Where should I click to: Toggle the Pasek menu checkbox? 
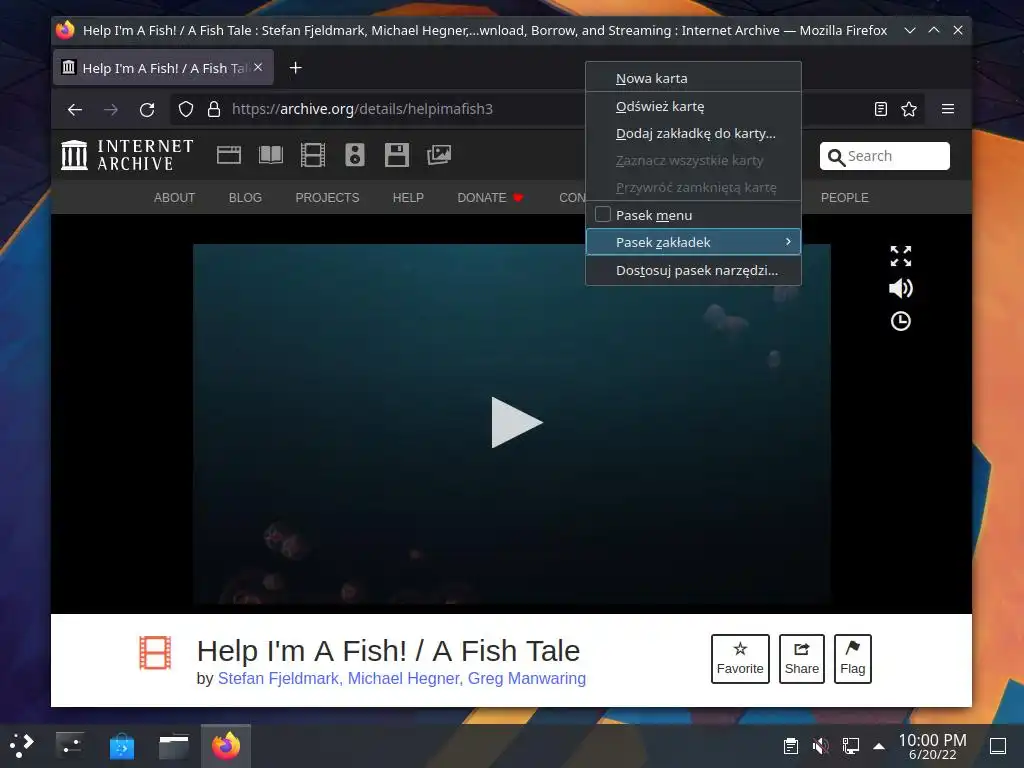[x=603, y=214]
